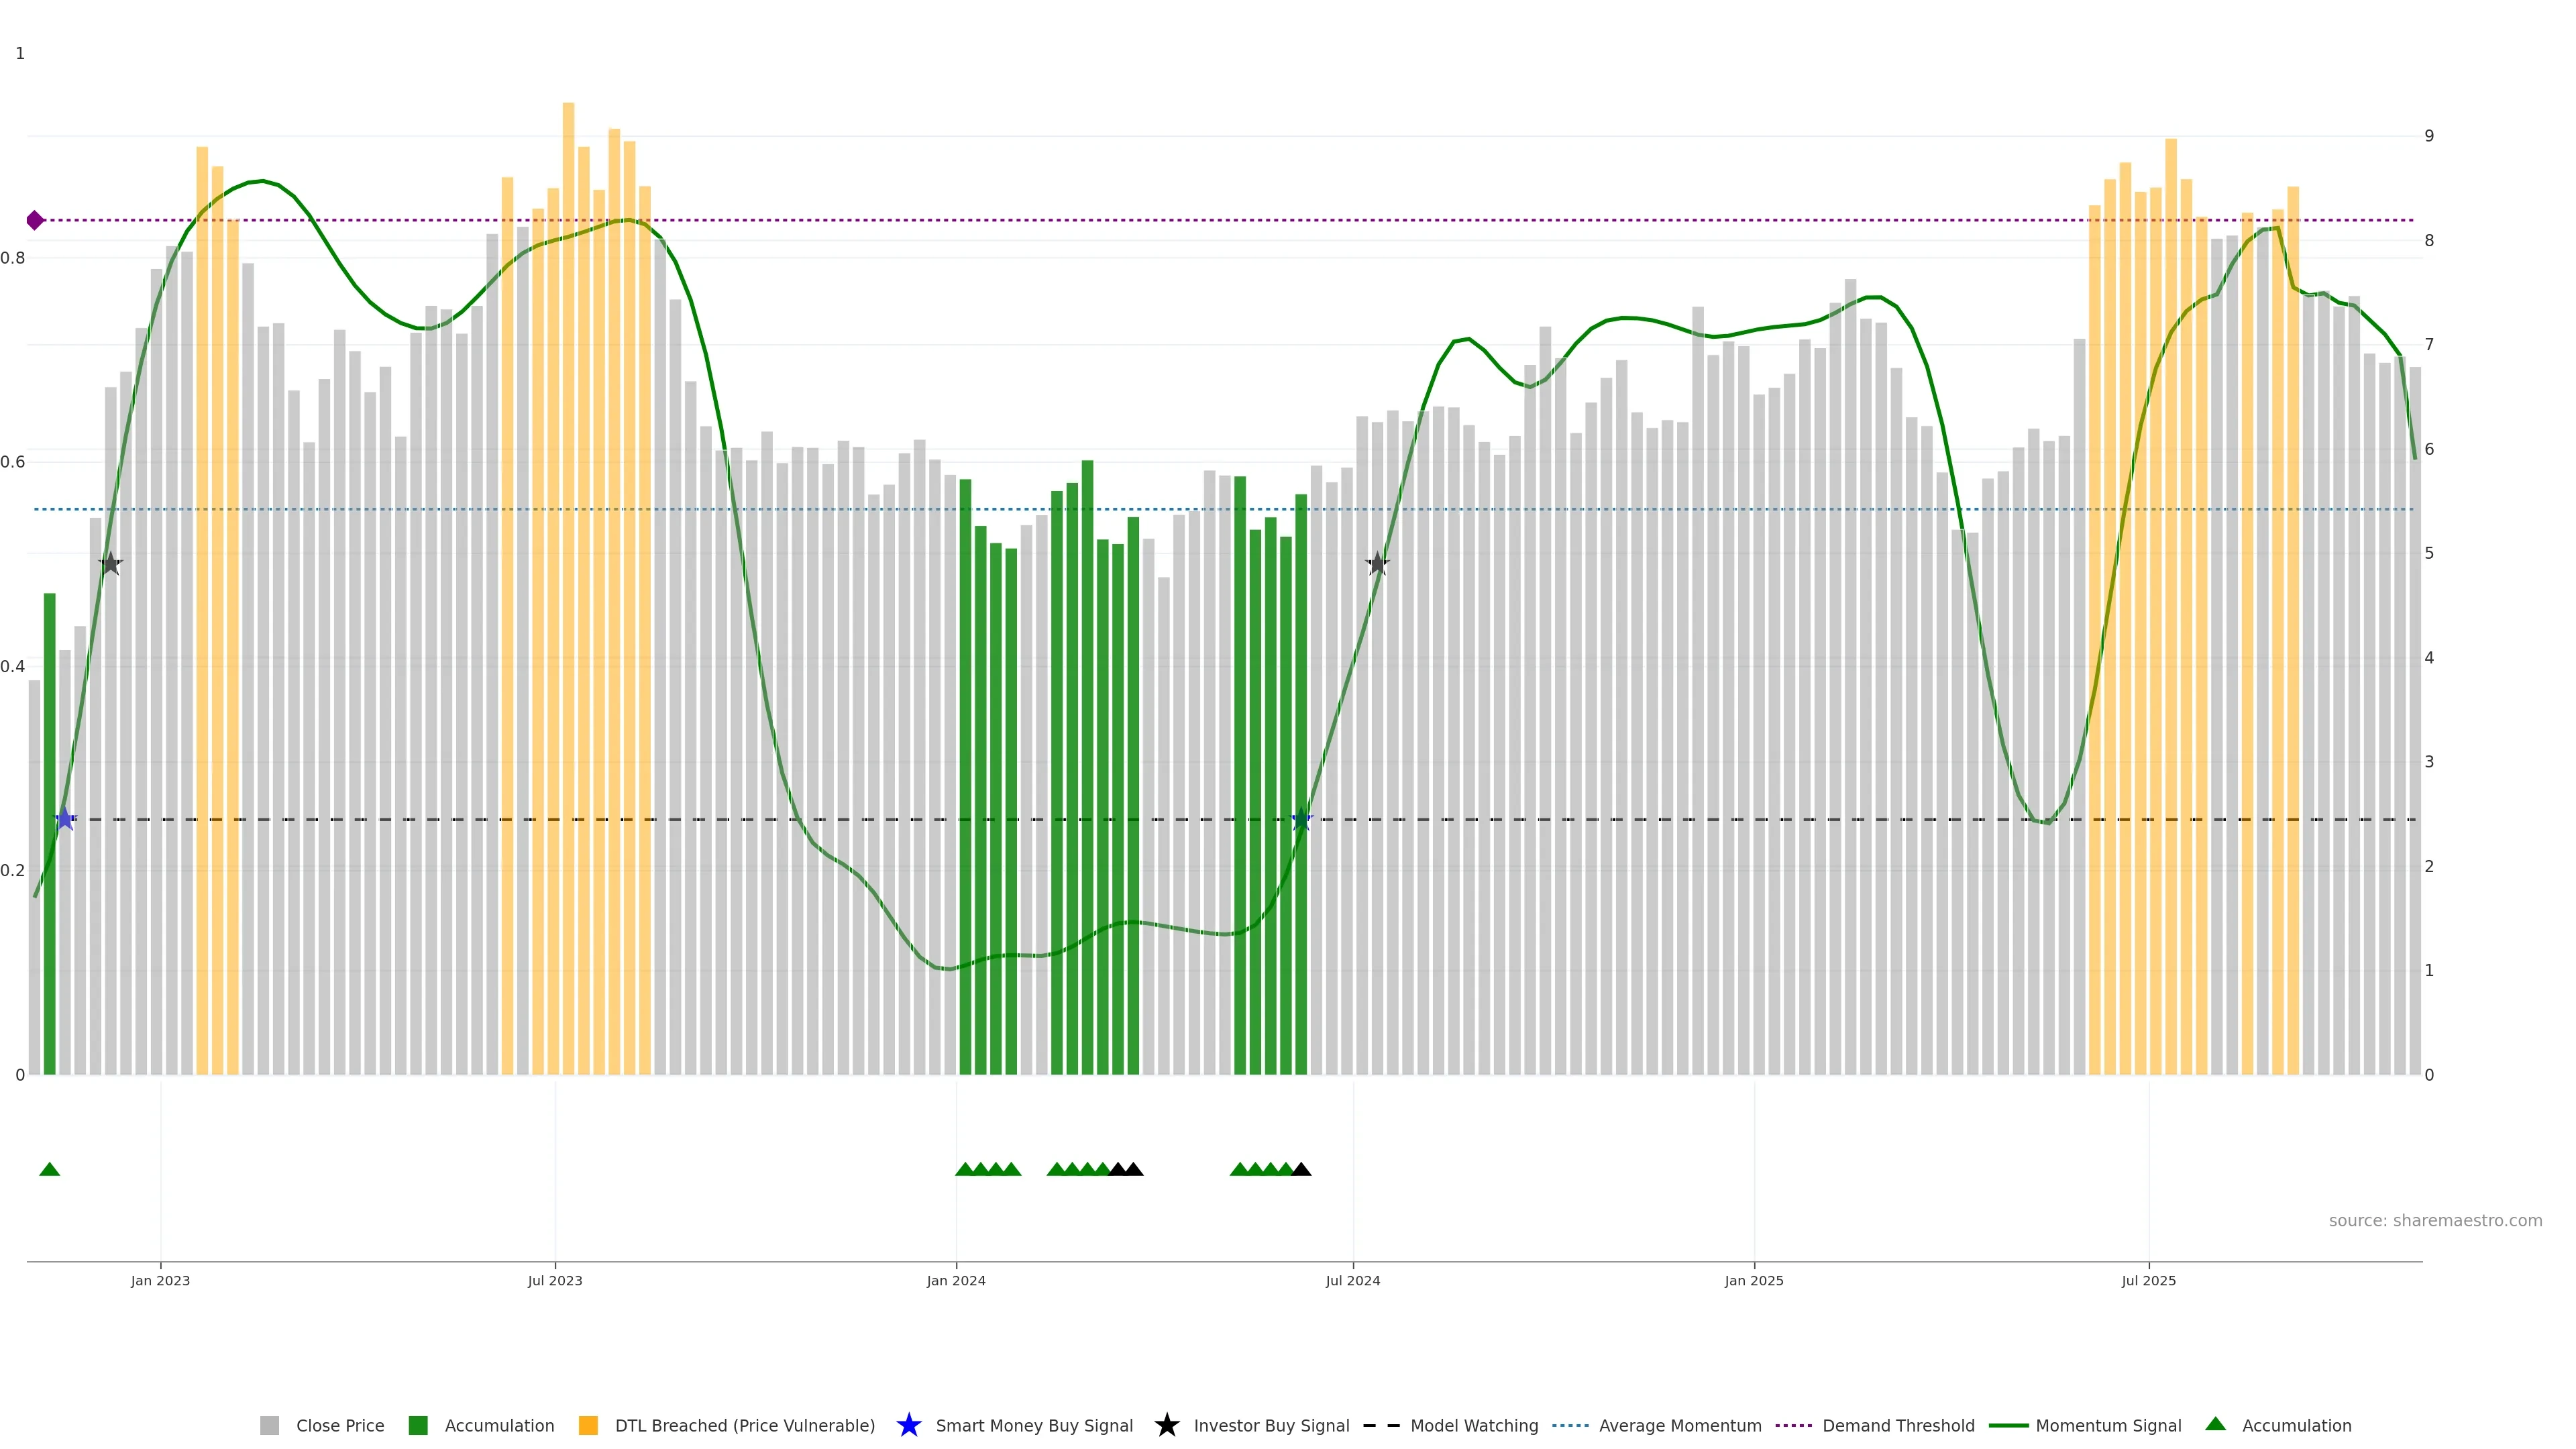This screenshot has width=2576, height=1449.
Task: Click the black star marker after July 2024
Action: tap(1377, 563)
